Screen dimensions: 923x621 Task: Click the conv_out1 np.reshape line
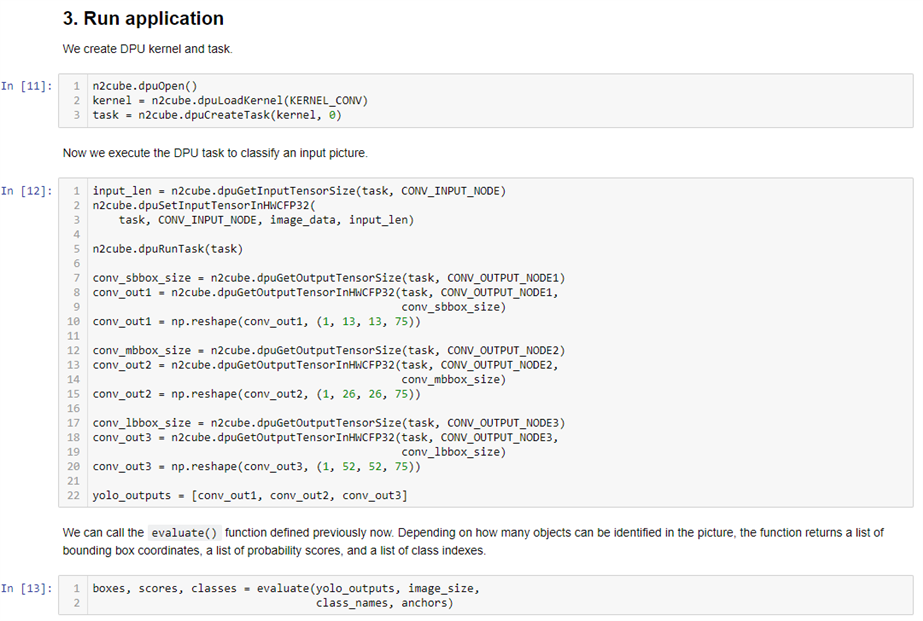[256, 322]
